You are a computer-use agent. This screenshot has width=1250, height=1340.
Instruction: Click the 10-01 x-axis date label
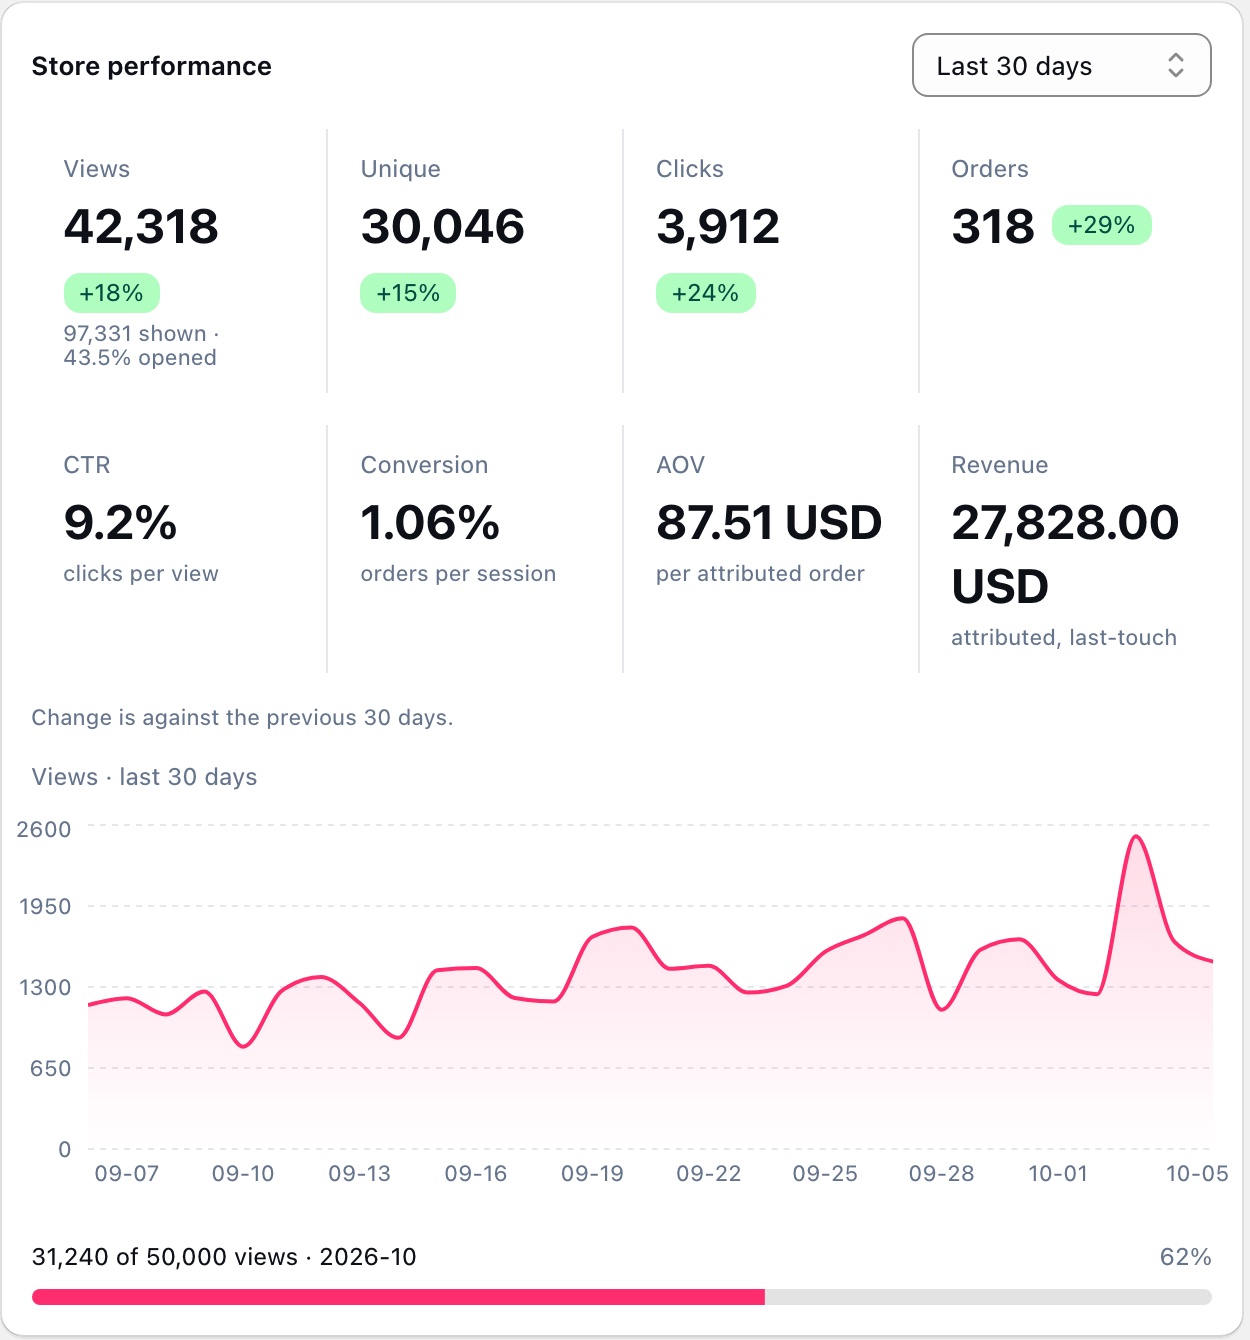point(1058,1174)
